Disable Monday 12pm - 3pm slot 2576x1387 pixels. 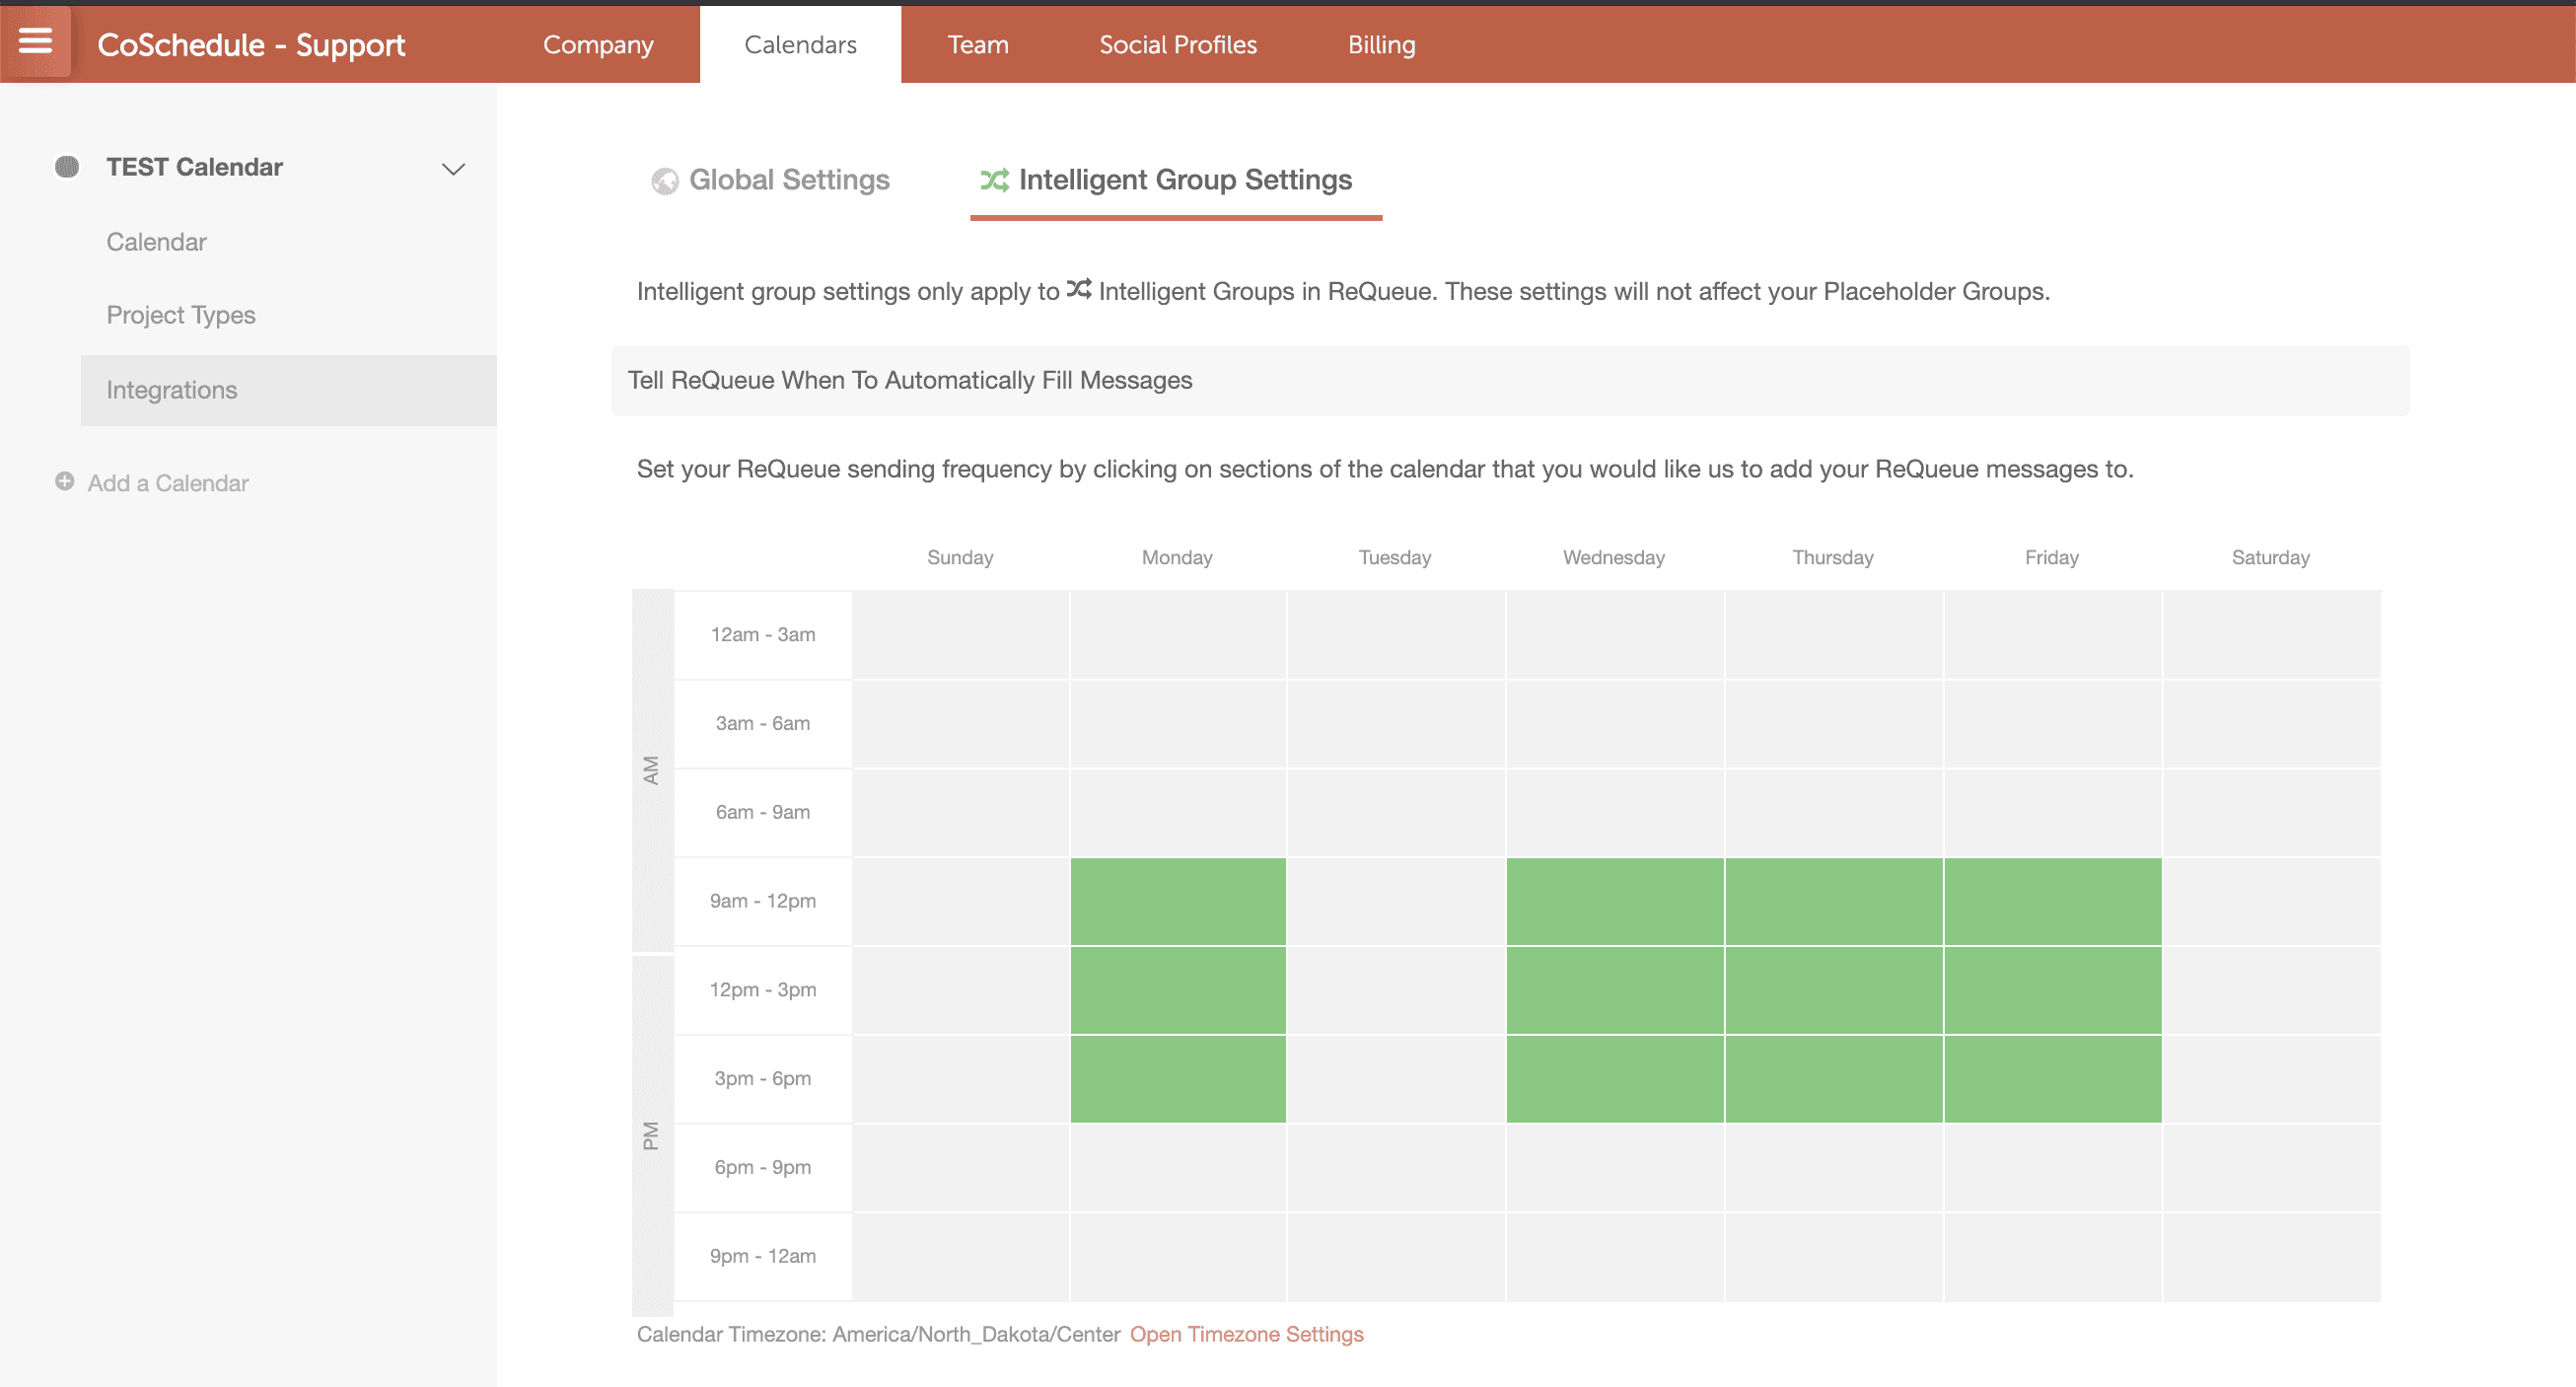1178,990
